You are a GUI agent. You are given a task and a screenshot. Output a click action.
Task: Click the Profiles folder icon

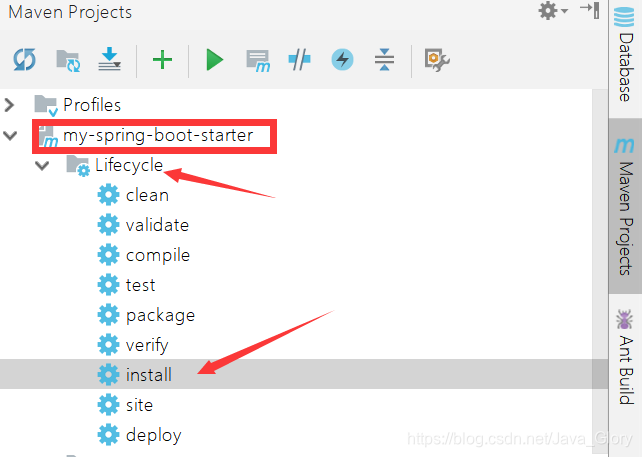[45, 105]
